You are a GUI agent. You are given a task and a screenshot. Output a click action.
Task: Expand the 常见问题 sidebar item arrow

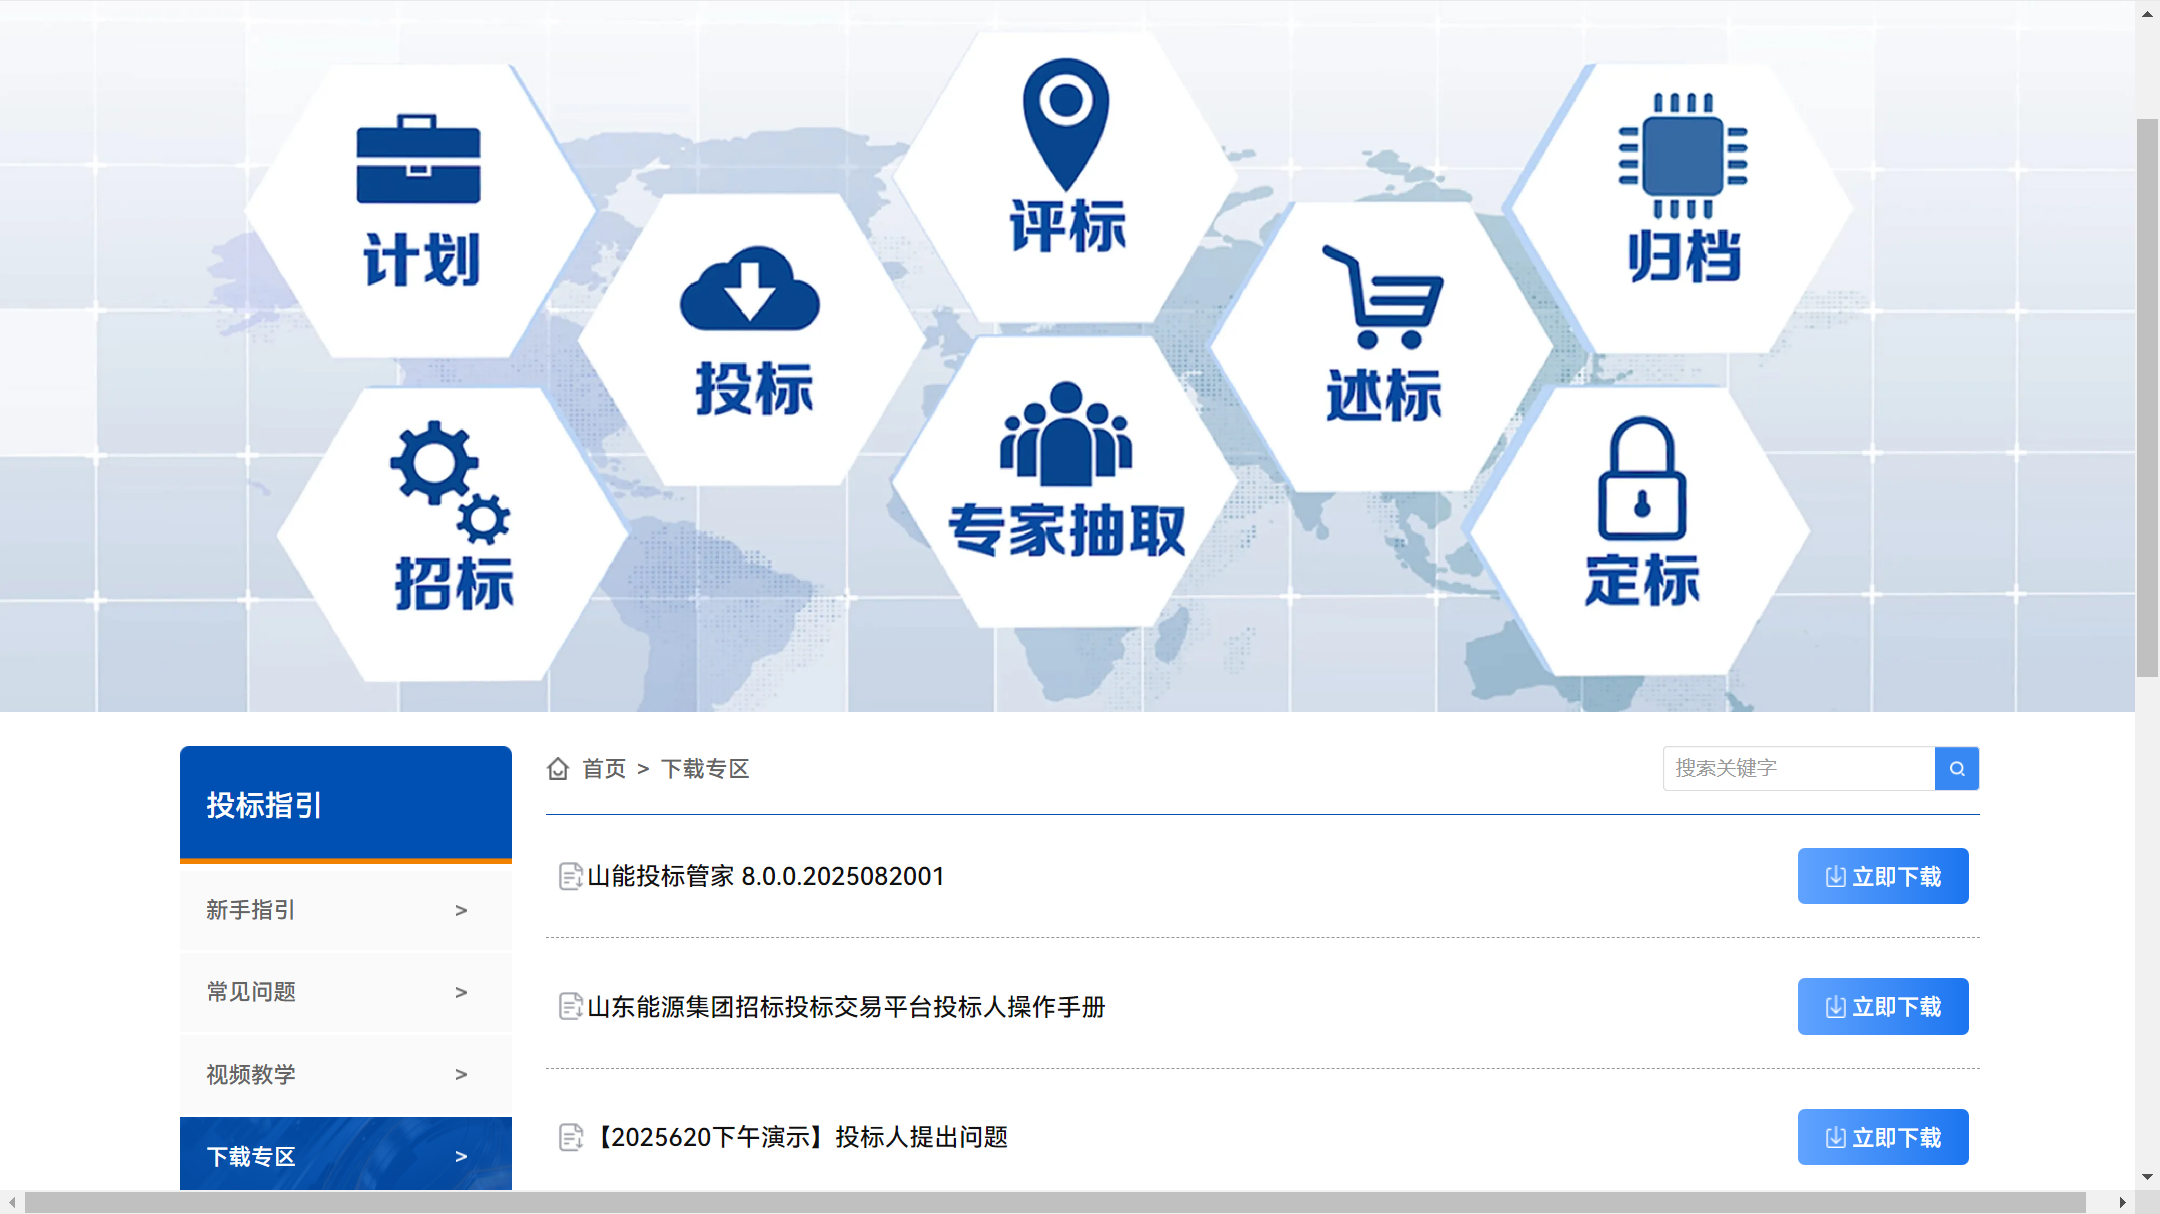461,992
